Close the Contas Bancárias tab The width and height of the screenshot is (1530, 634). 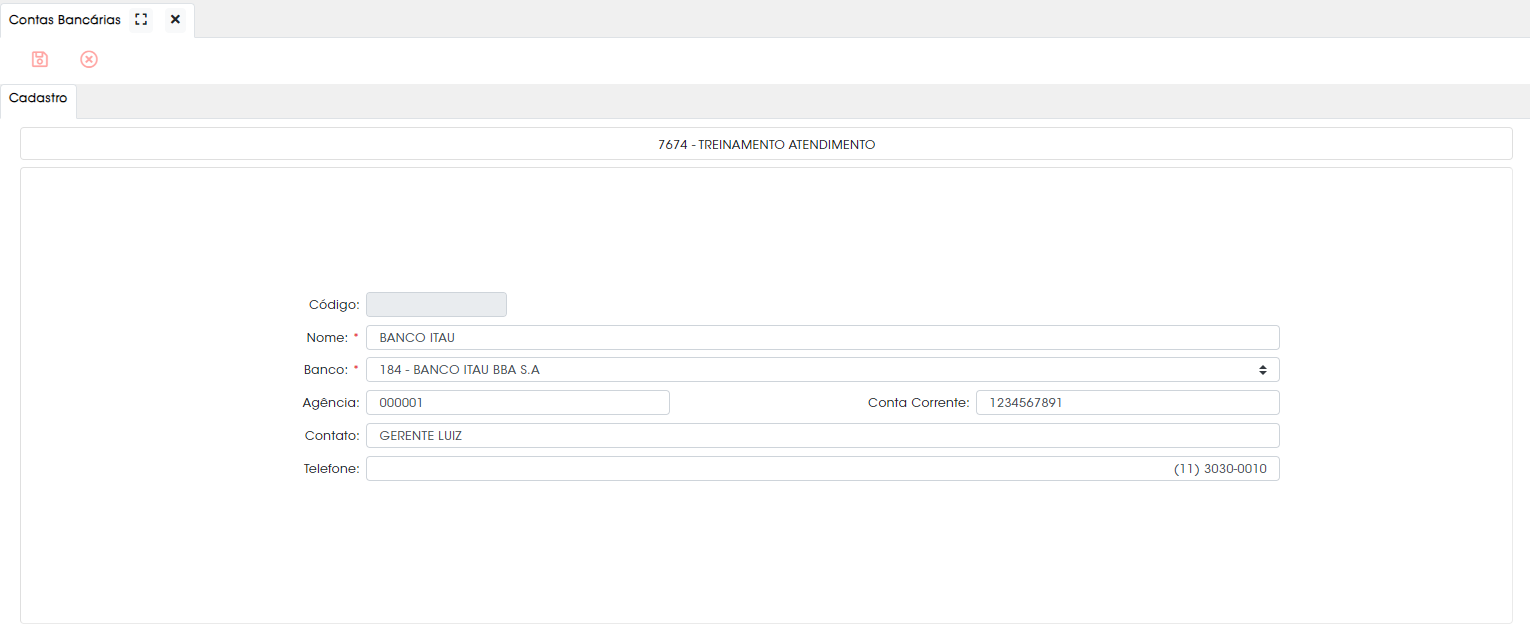[x=175, y=20]
